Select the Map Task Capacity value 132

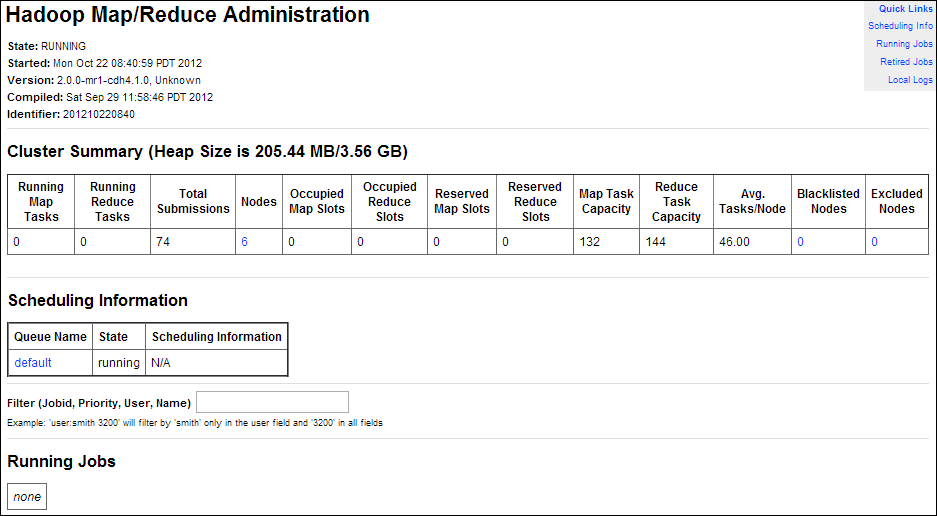point(590,242)
